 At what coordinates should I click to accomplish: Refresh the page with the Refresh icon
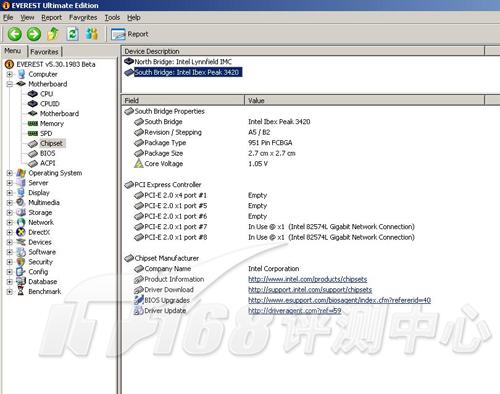[x=72, y=34]
